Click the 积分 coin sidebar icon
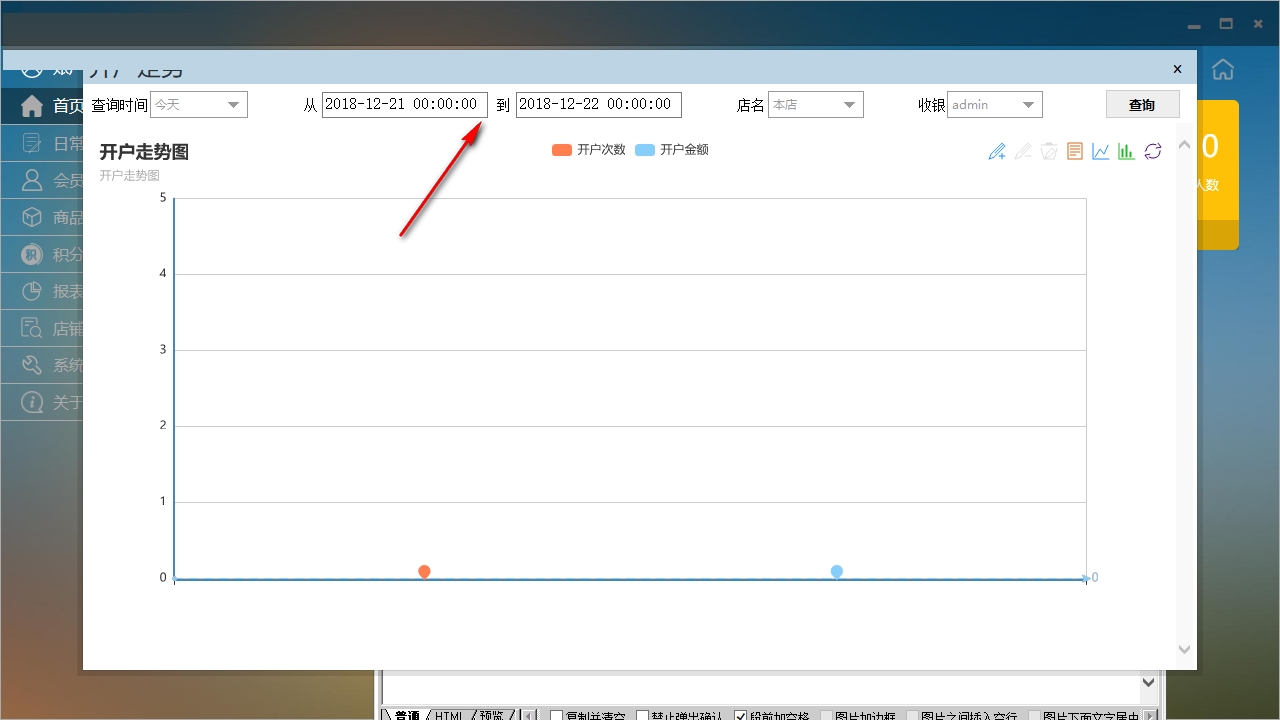The image size is (1280, 720). (x=32, y=254)
